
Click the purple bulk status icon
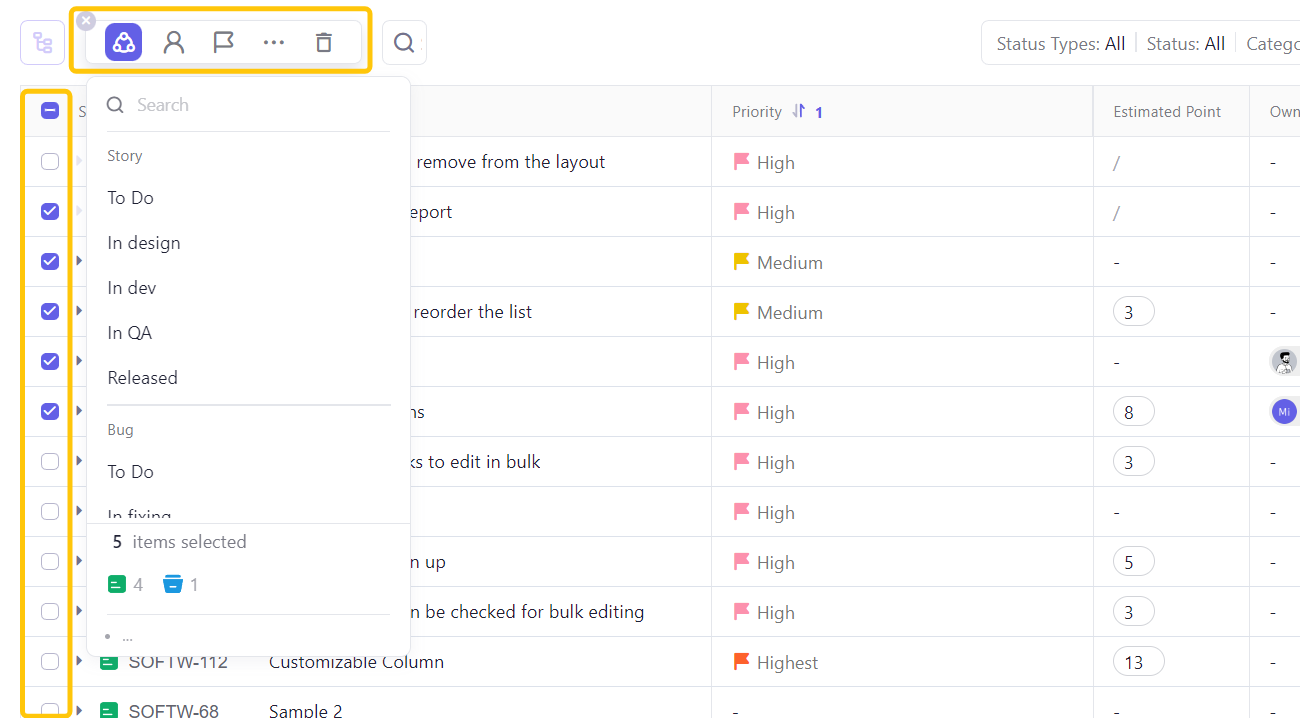(x=124, y=43)
